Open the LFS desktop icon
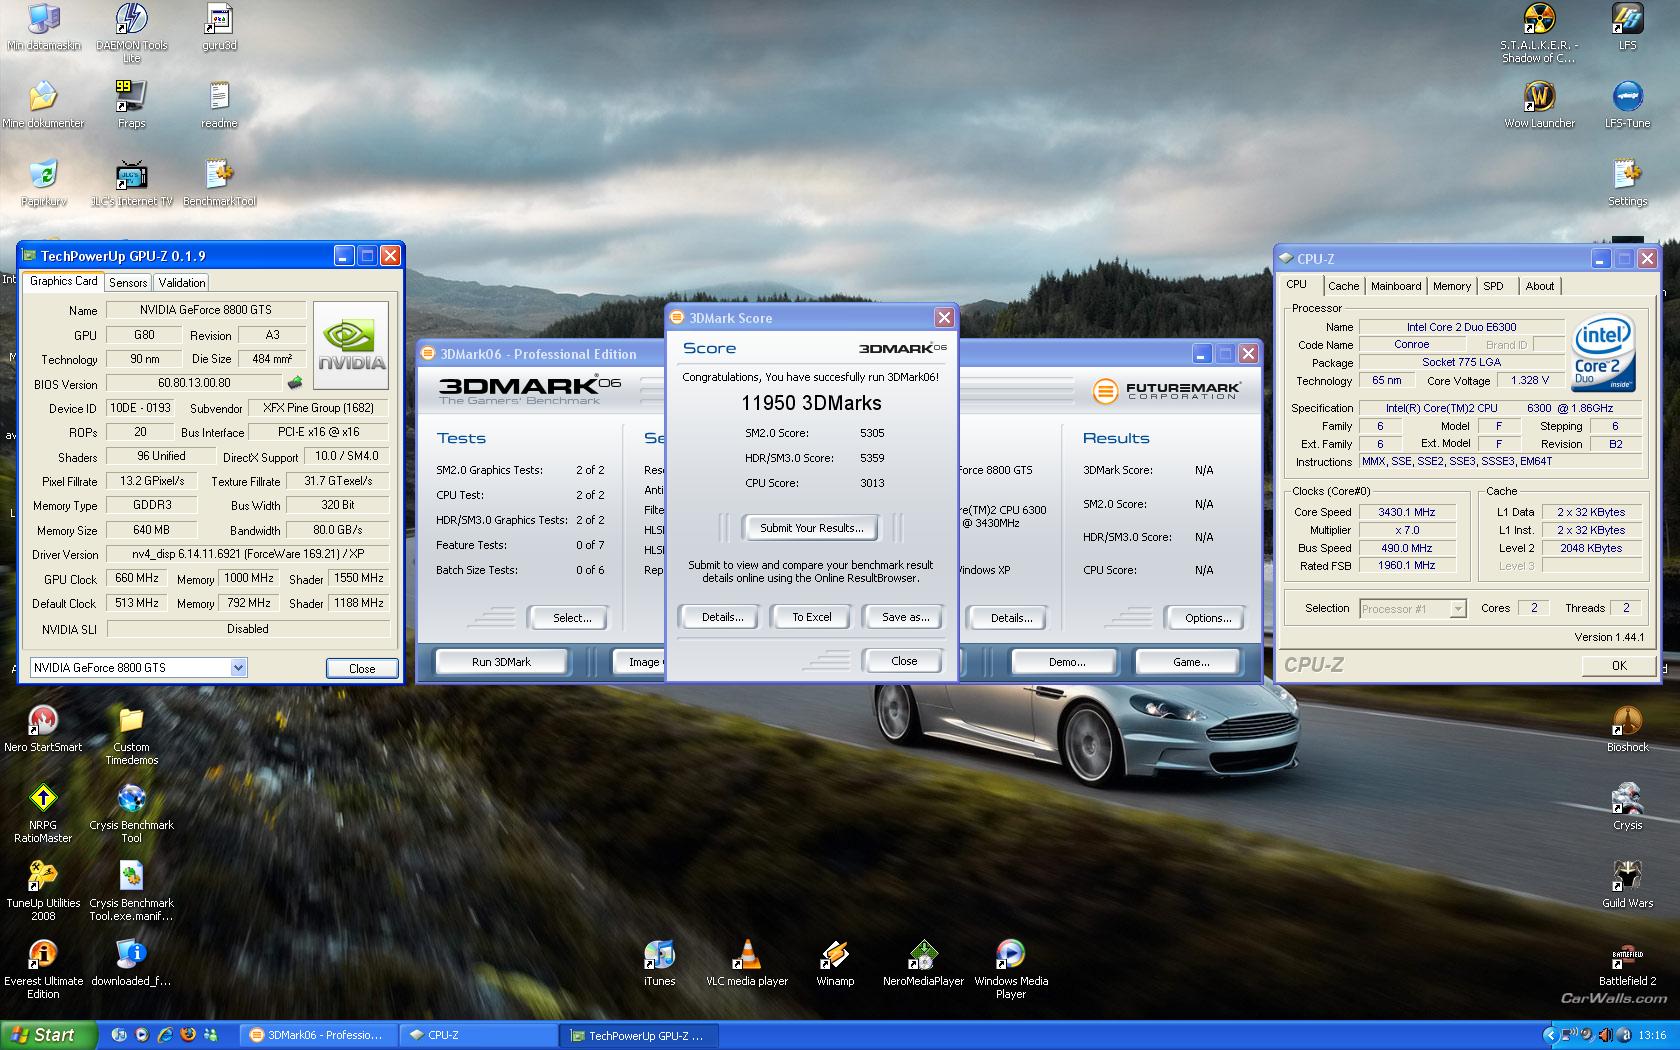 coord(1627,27)
